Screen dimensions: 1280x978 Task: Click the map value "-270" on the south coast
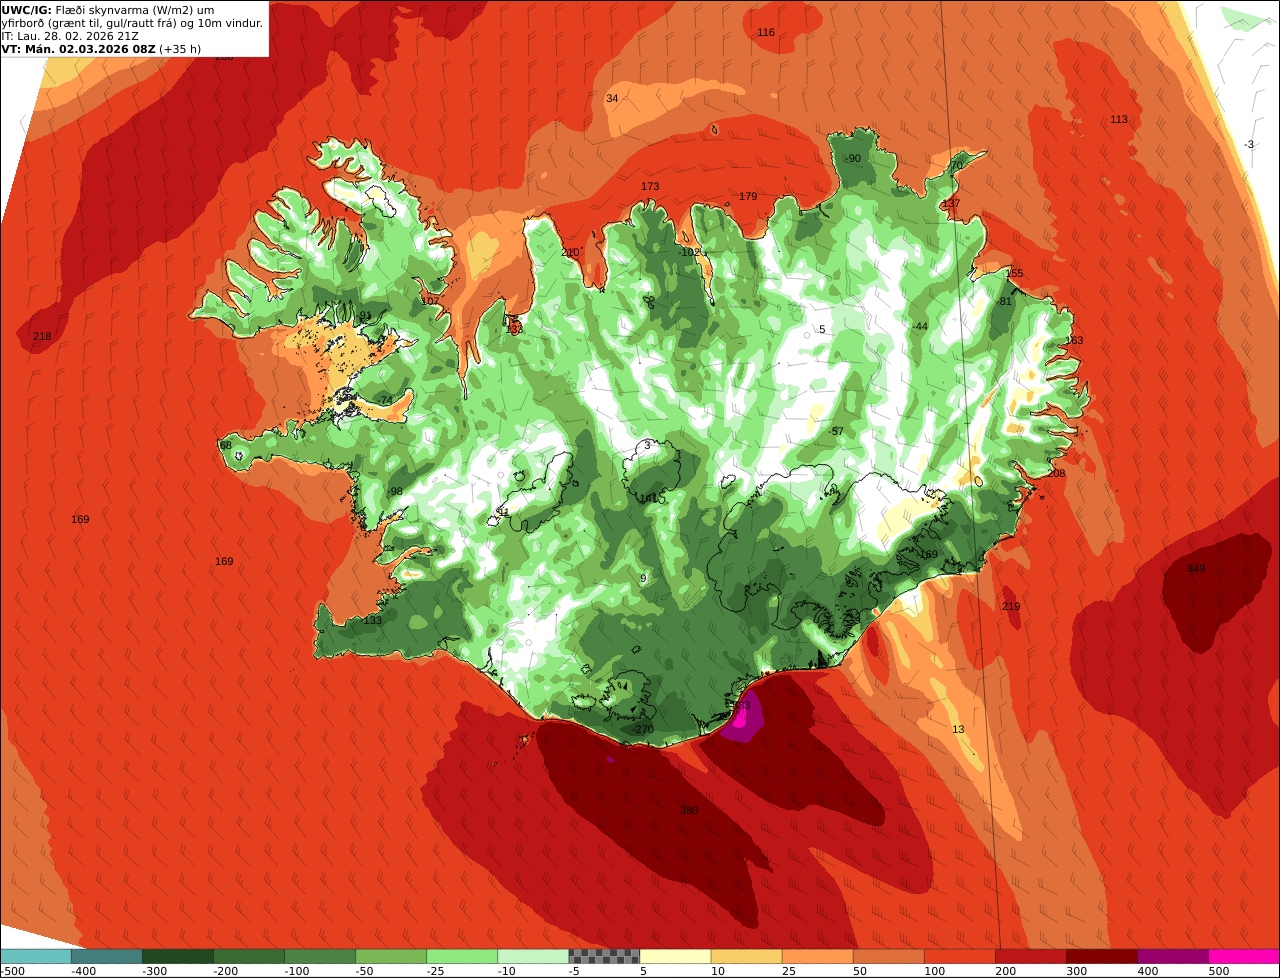(x=642, y=730)
